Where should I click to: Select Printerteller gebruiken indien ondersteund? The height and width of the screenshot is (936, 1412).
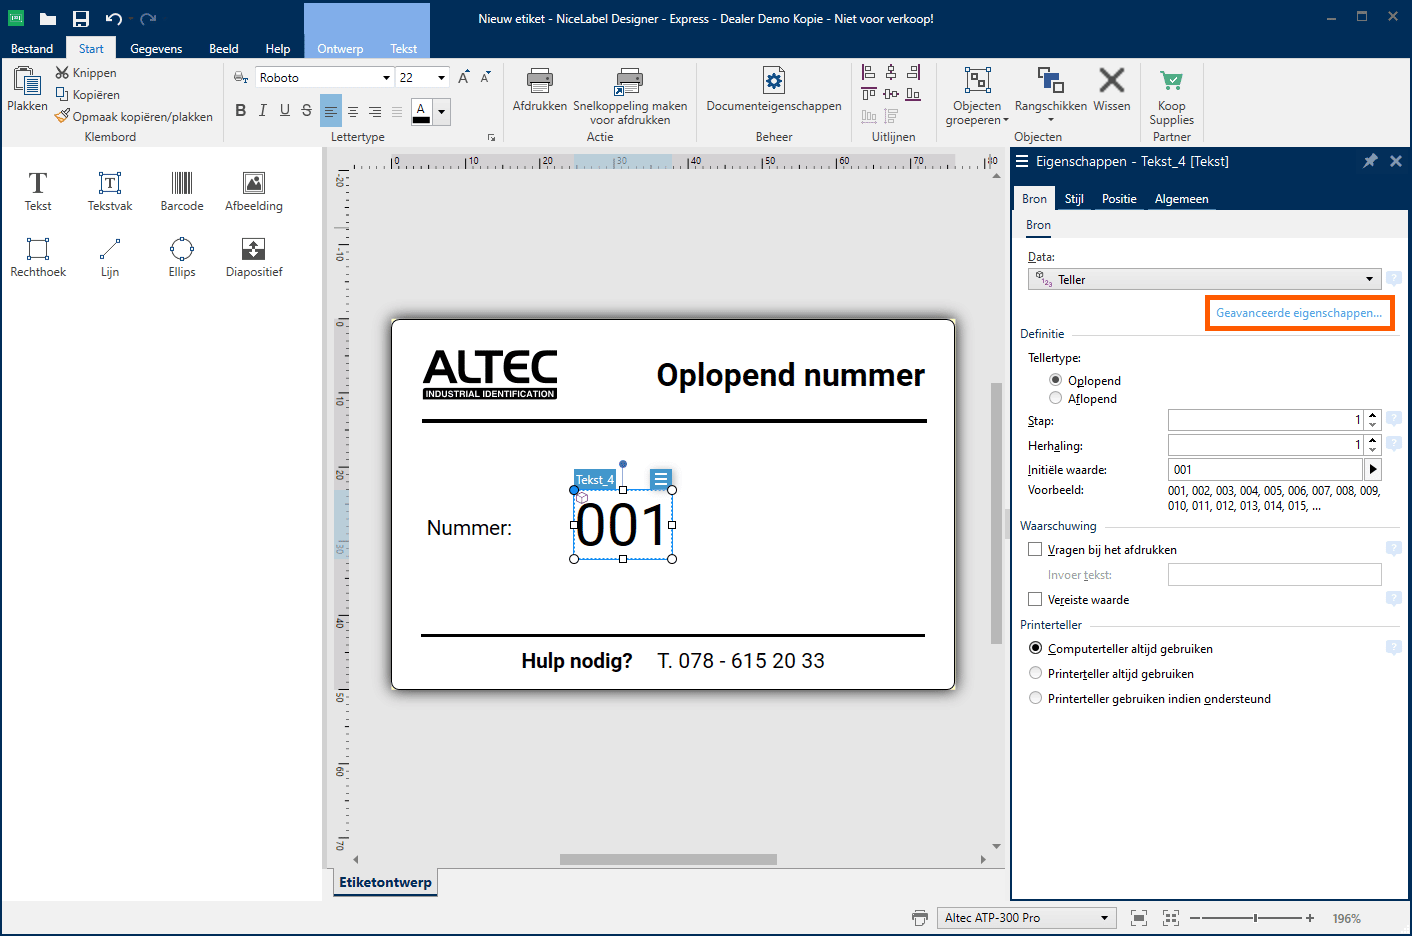(x=1036, y=698)
